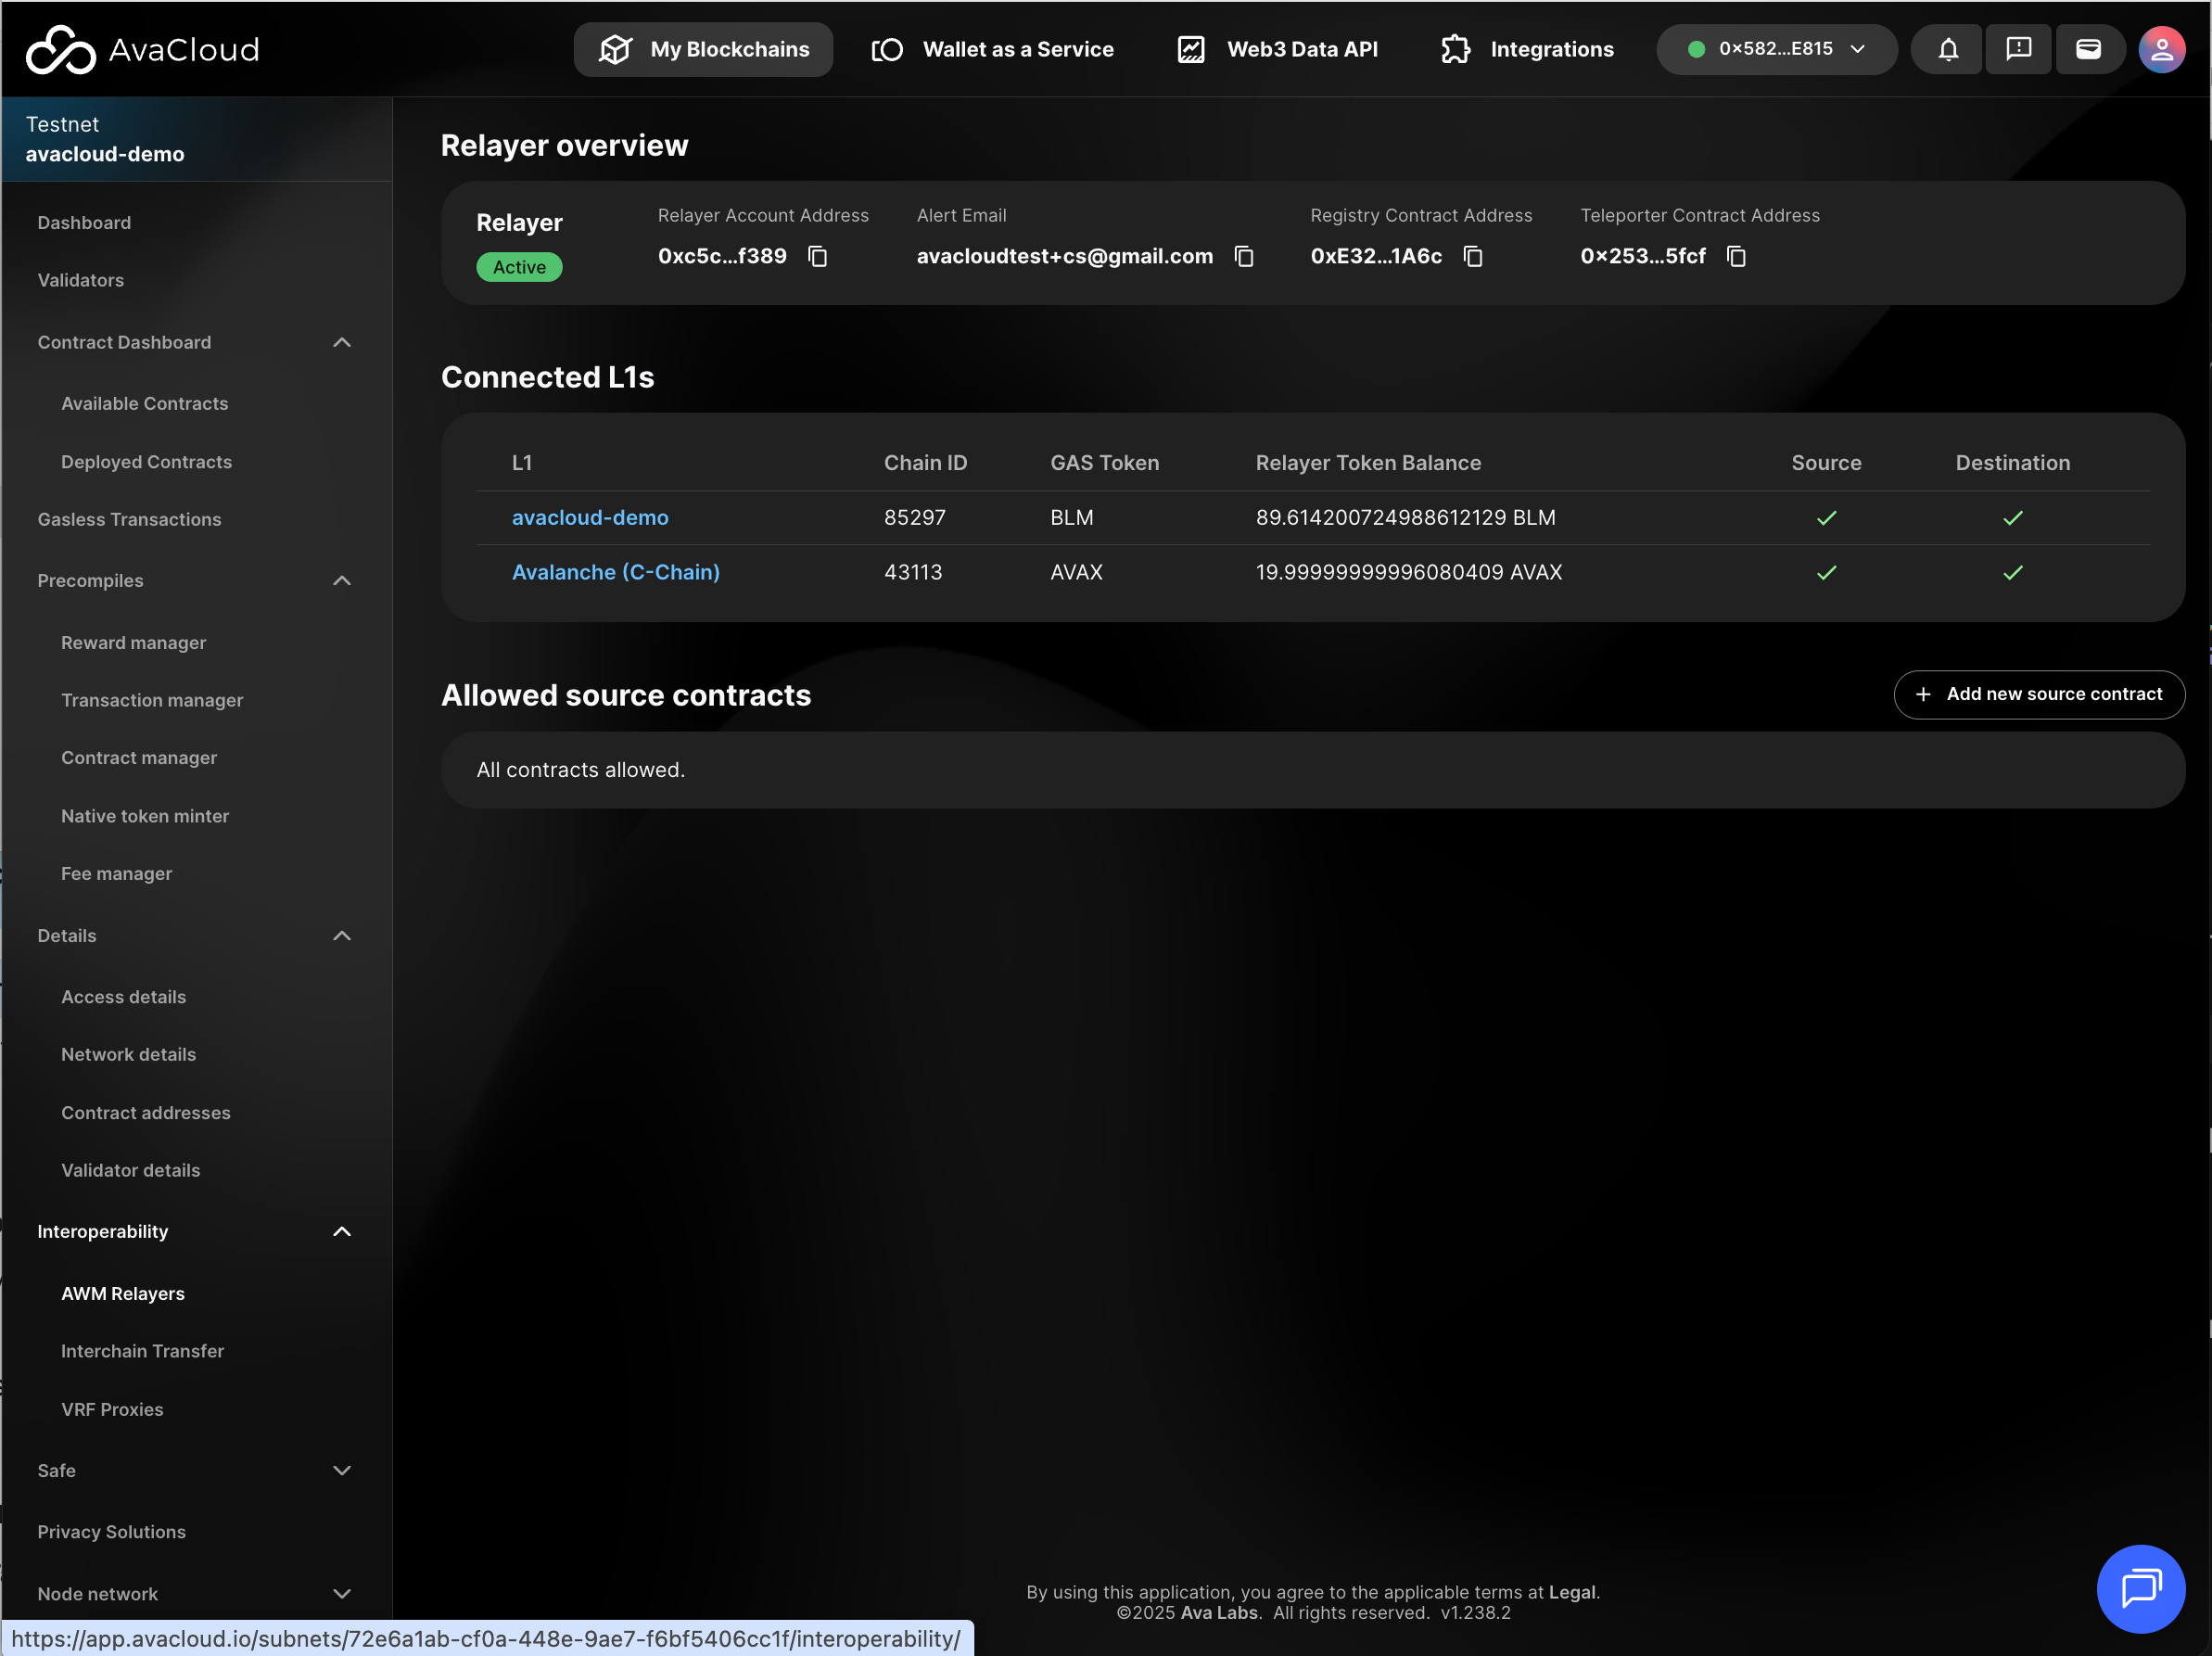Copy the Relayer Account Address
2212x1656 pixels.
[x=817, y=257]
